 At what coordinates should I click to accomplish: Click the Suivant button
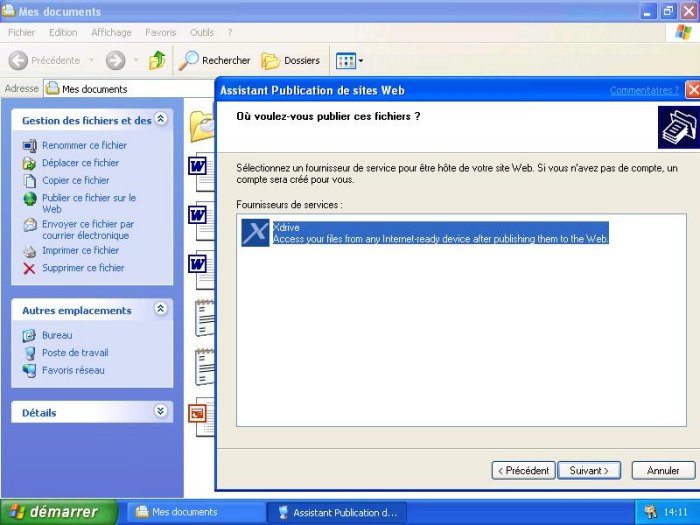tap(589, 470)
